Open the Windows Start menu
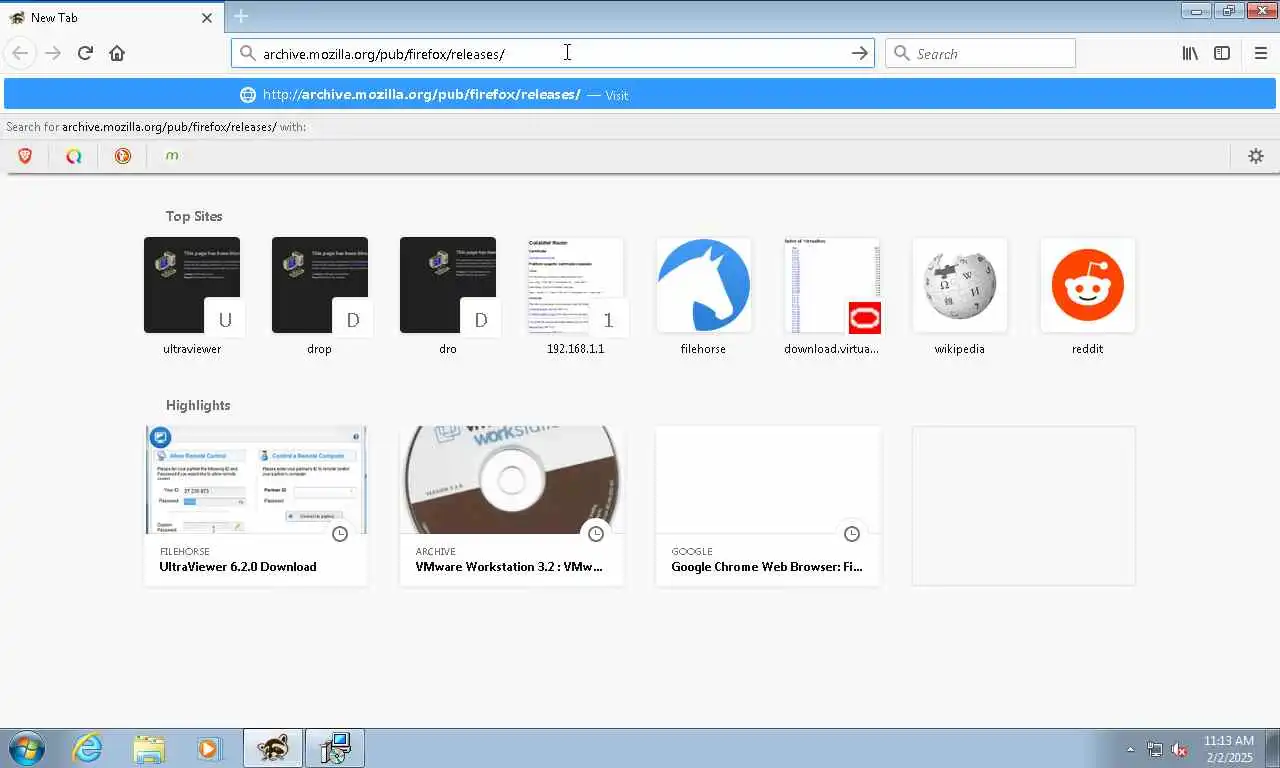This screenshot has height=768, width=1280. point(25,748)
